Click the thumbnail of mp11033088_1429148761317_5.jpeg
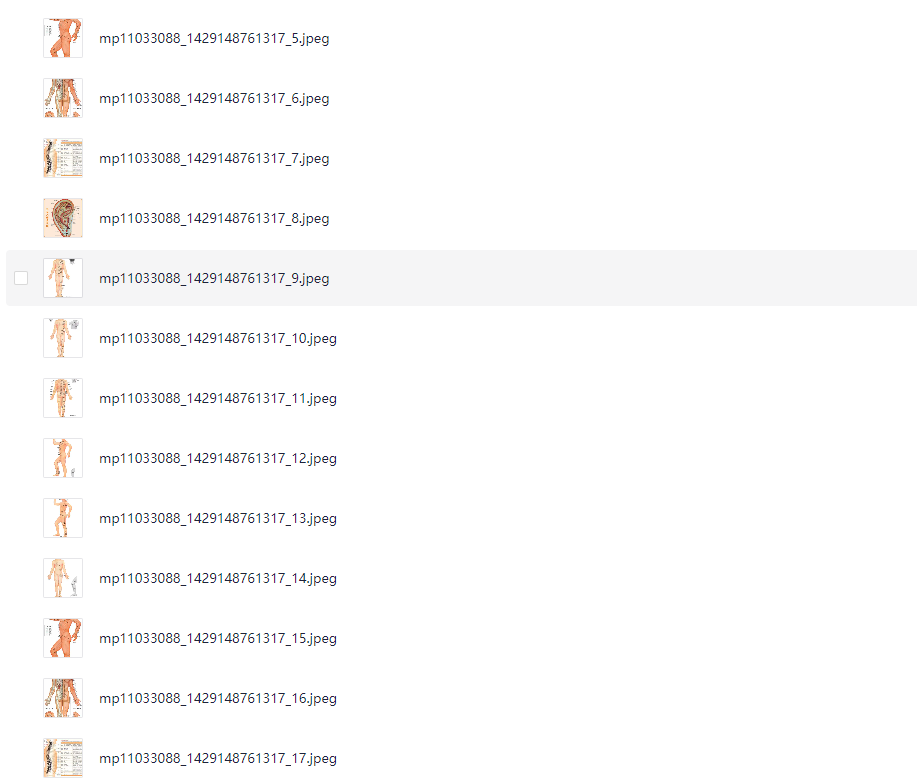The width and height of the screenshot is (917, 784). point(63,38)
